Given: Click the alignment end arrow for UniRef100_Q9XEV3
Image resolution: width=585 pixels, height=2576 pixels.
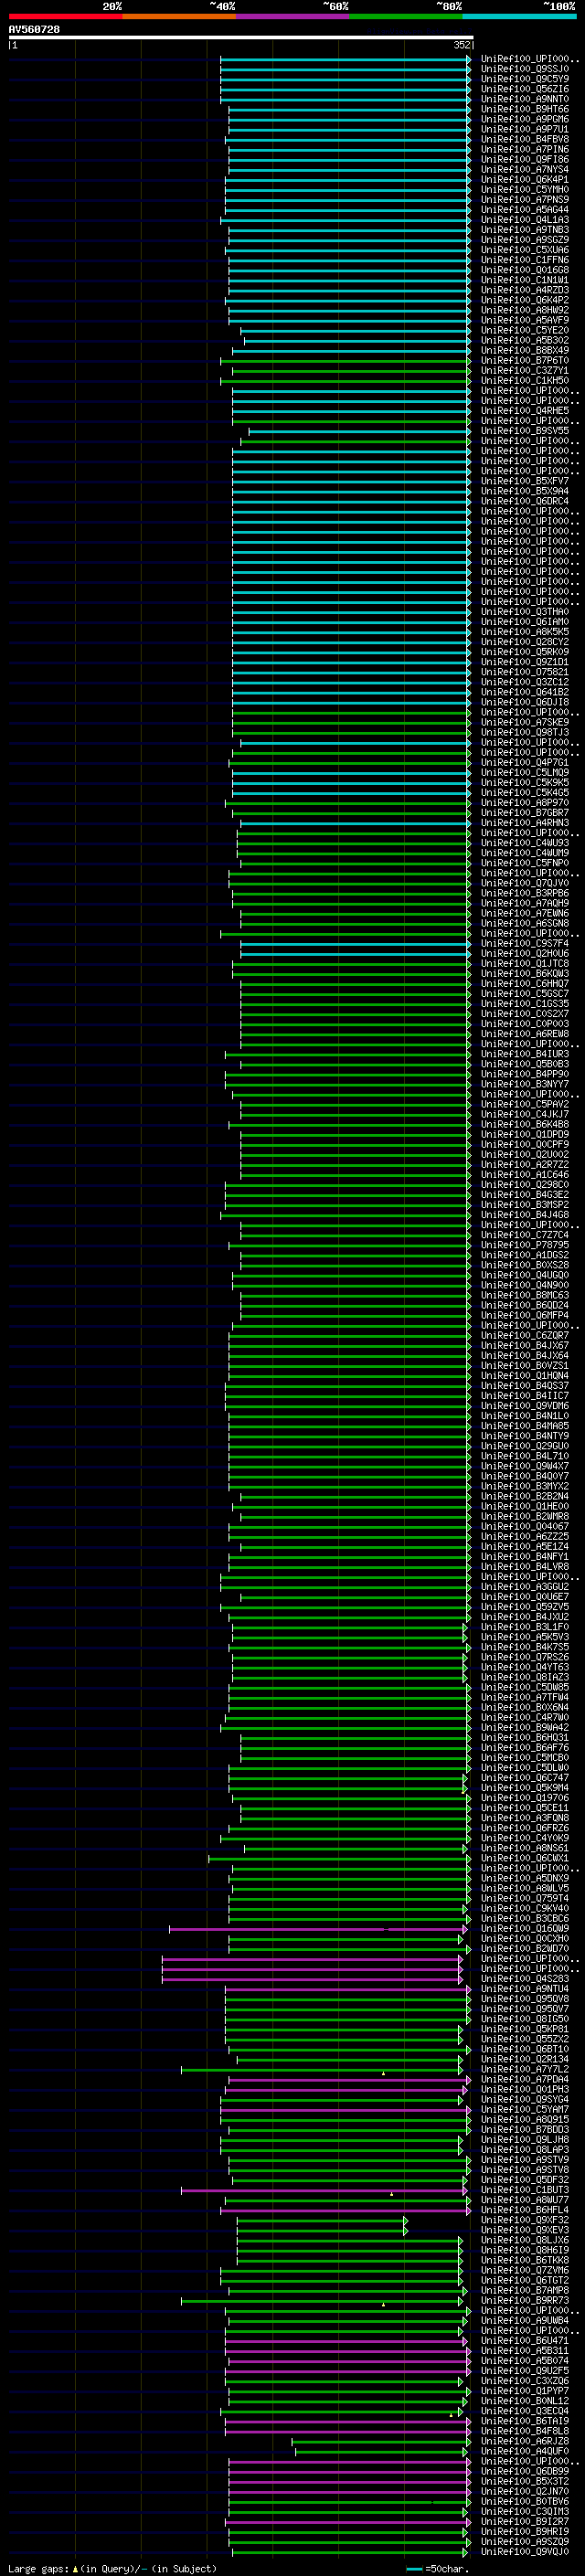Looking at the screenshot, I should pyautogui.click(x=405, y=2230).
